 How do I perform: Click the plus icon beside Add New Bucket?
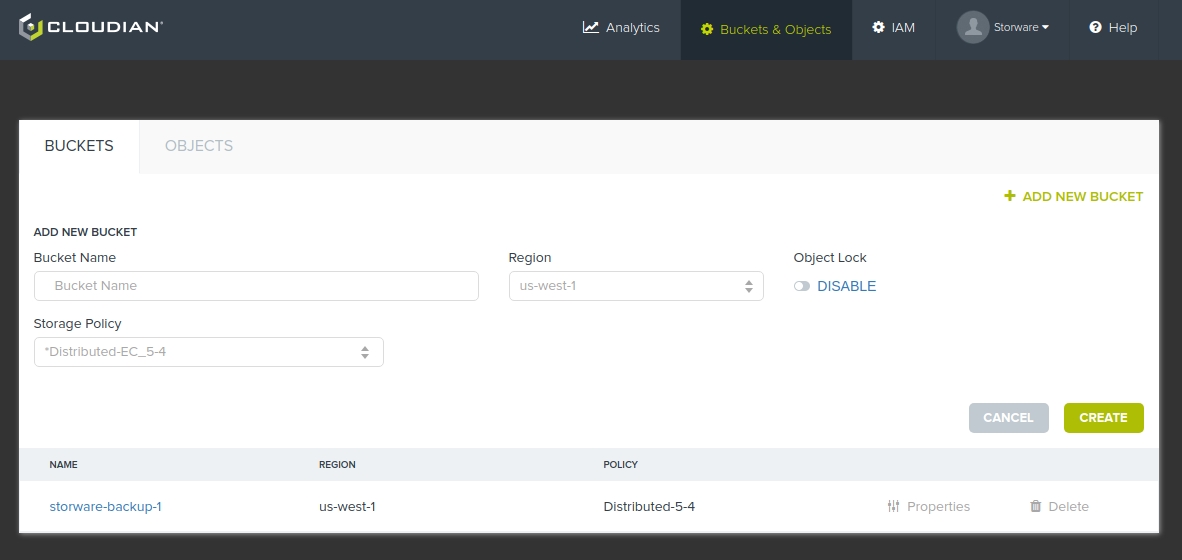coord(1010,196)
